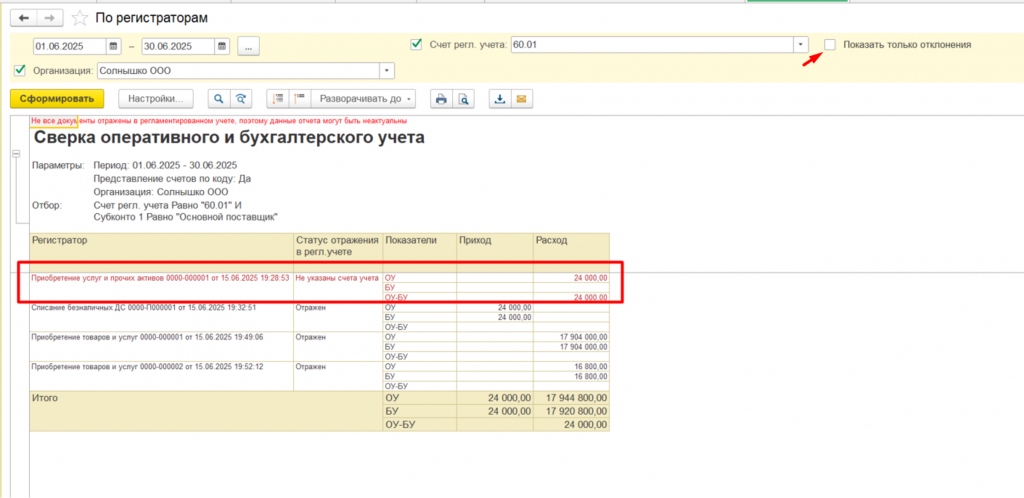Enable 'Показать только отклонения' checkbox
Viewport: 1024px width, 498px height.
coord(830,45)
